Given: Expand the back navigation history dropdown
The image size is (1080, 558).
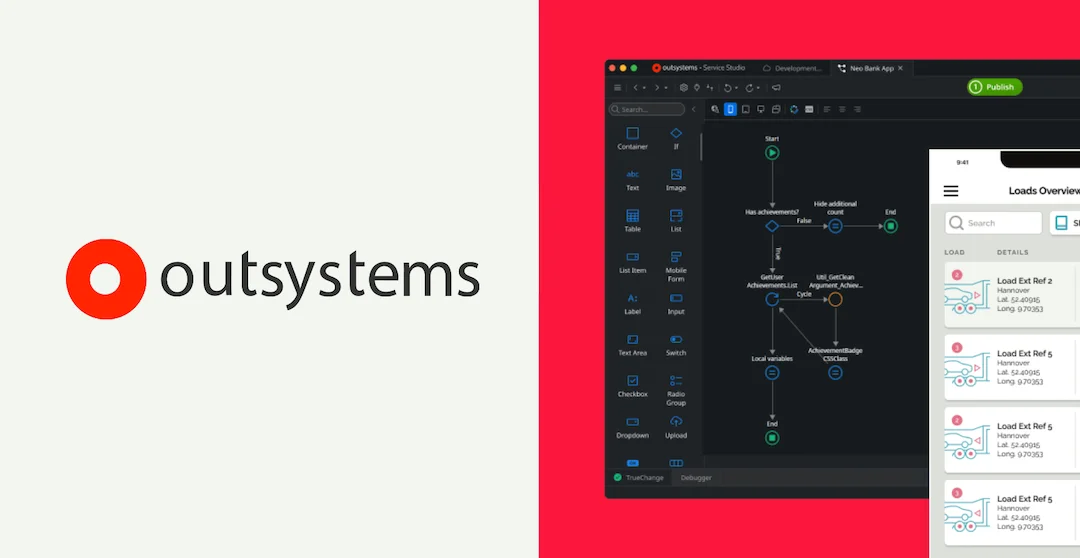Looking at the screenshot, I should click(644, 88).
